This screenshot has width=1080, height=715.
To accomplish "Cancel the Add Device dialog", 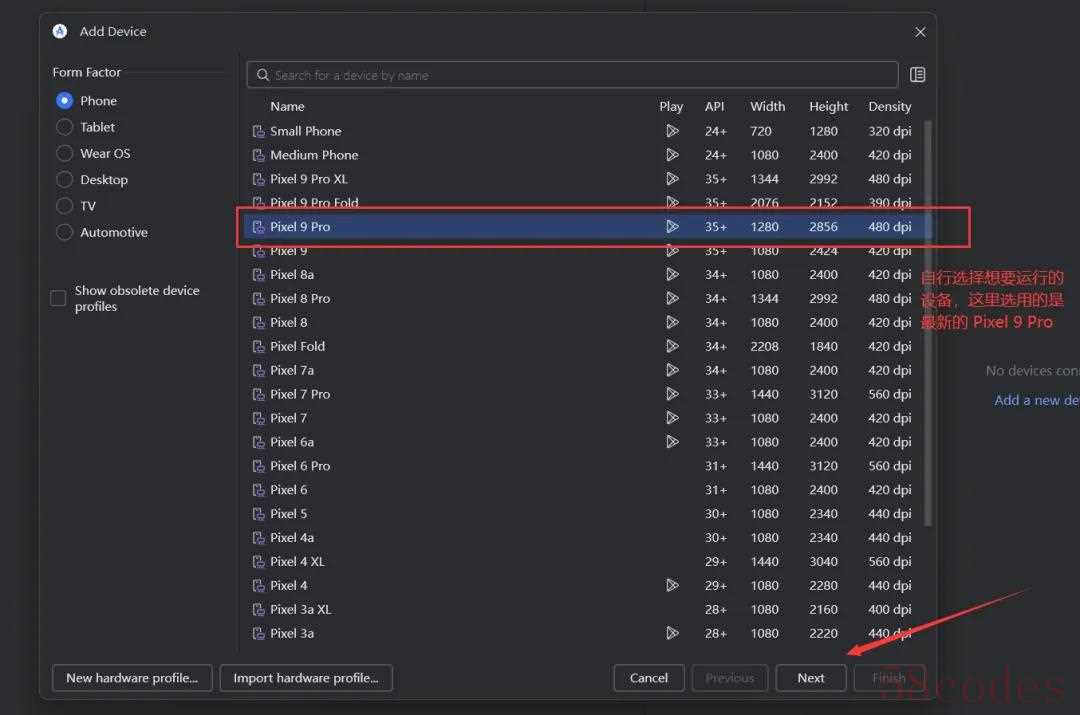I will point(649,678).
